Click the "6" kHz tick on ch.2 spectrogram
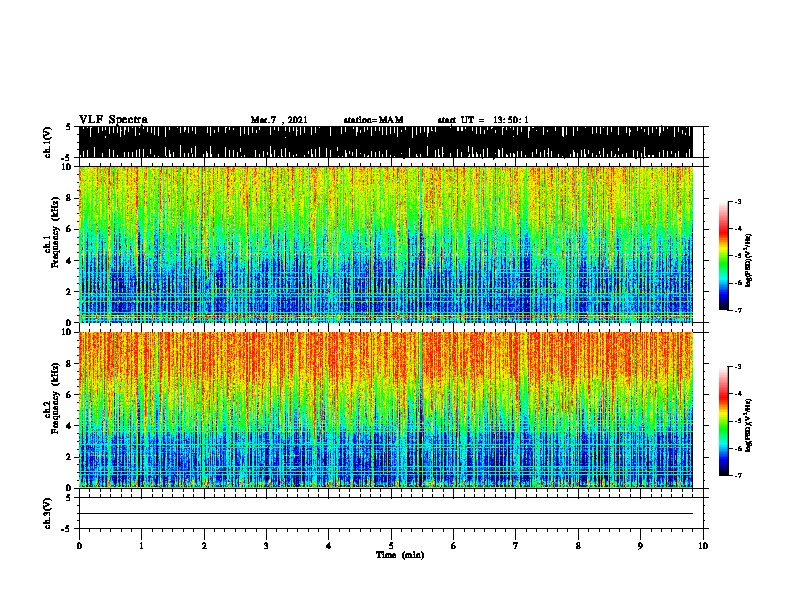This screenshot has width=792, height=612. point(70,394)
